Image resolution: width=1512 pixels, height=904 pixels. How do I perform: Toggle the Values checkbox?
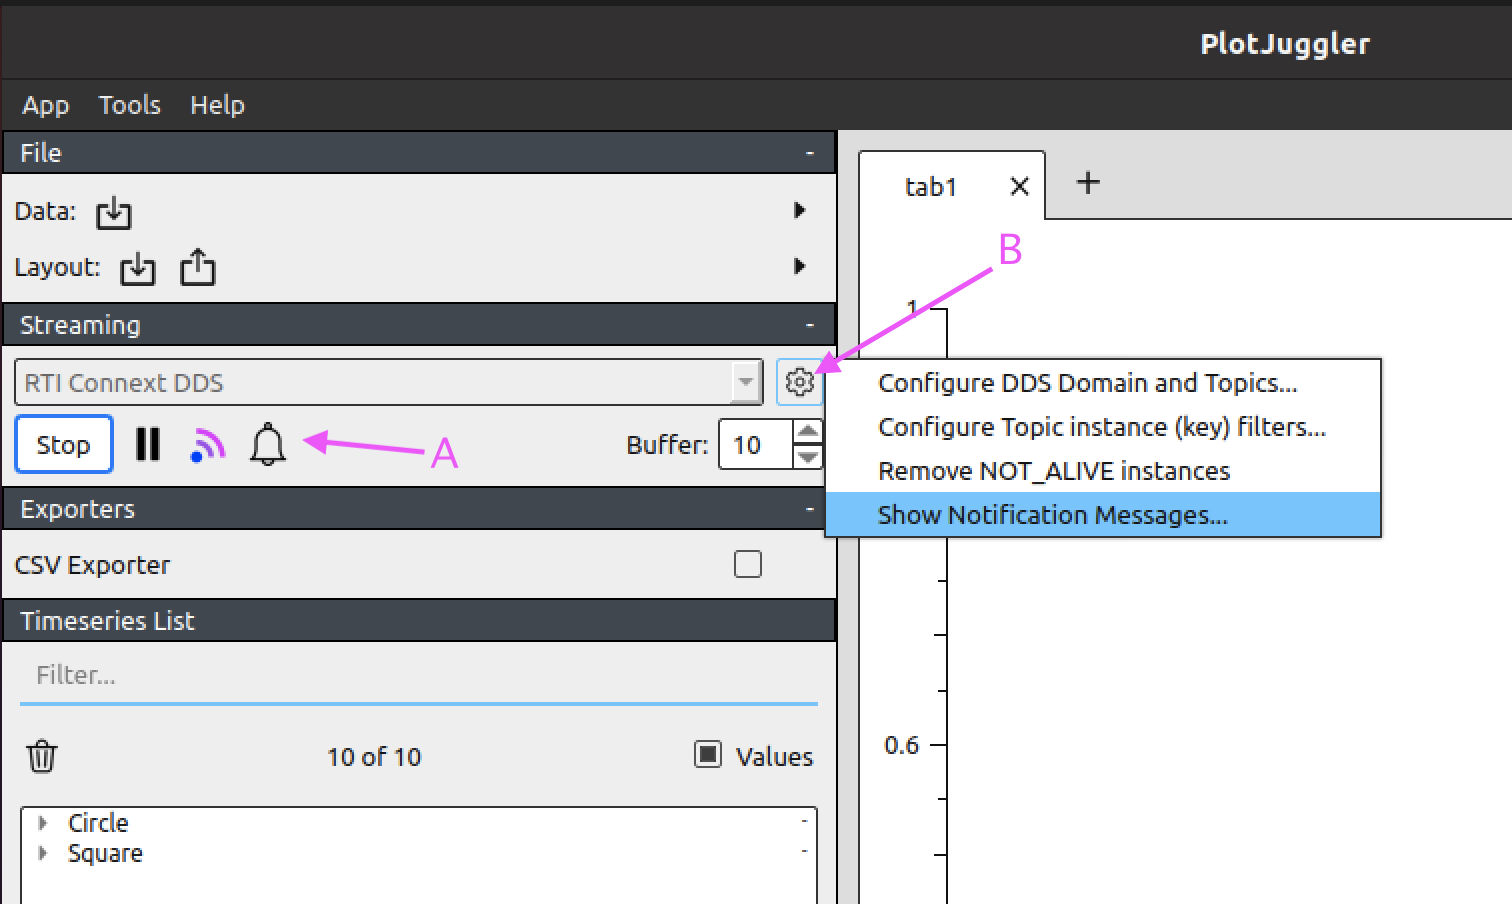pos(708,755)
